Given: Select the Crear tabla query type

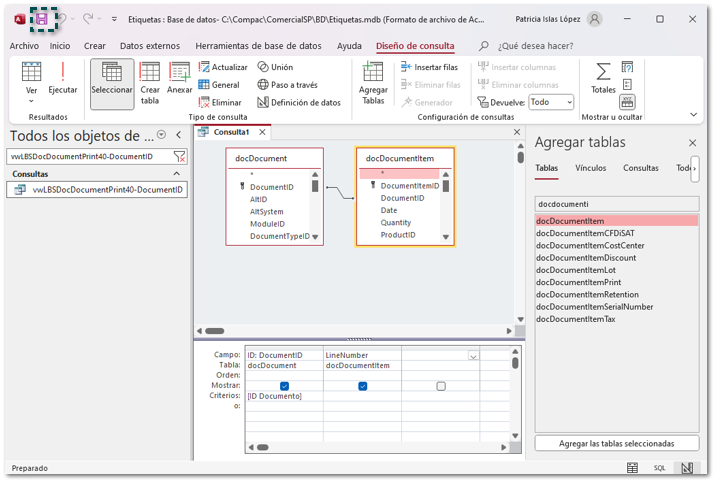Looking at the screenshot, I should (x=150, y=82).
